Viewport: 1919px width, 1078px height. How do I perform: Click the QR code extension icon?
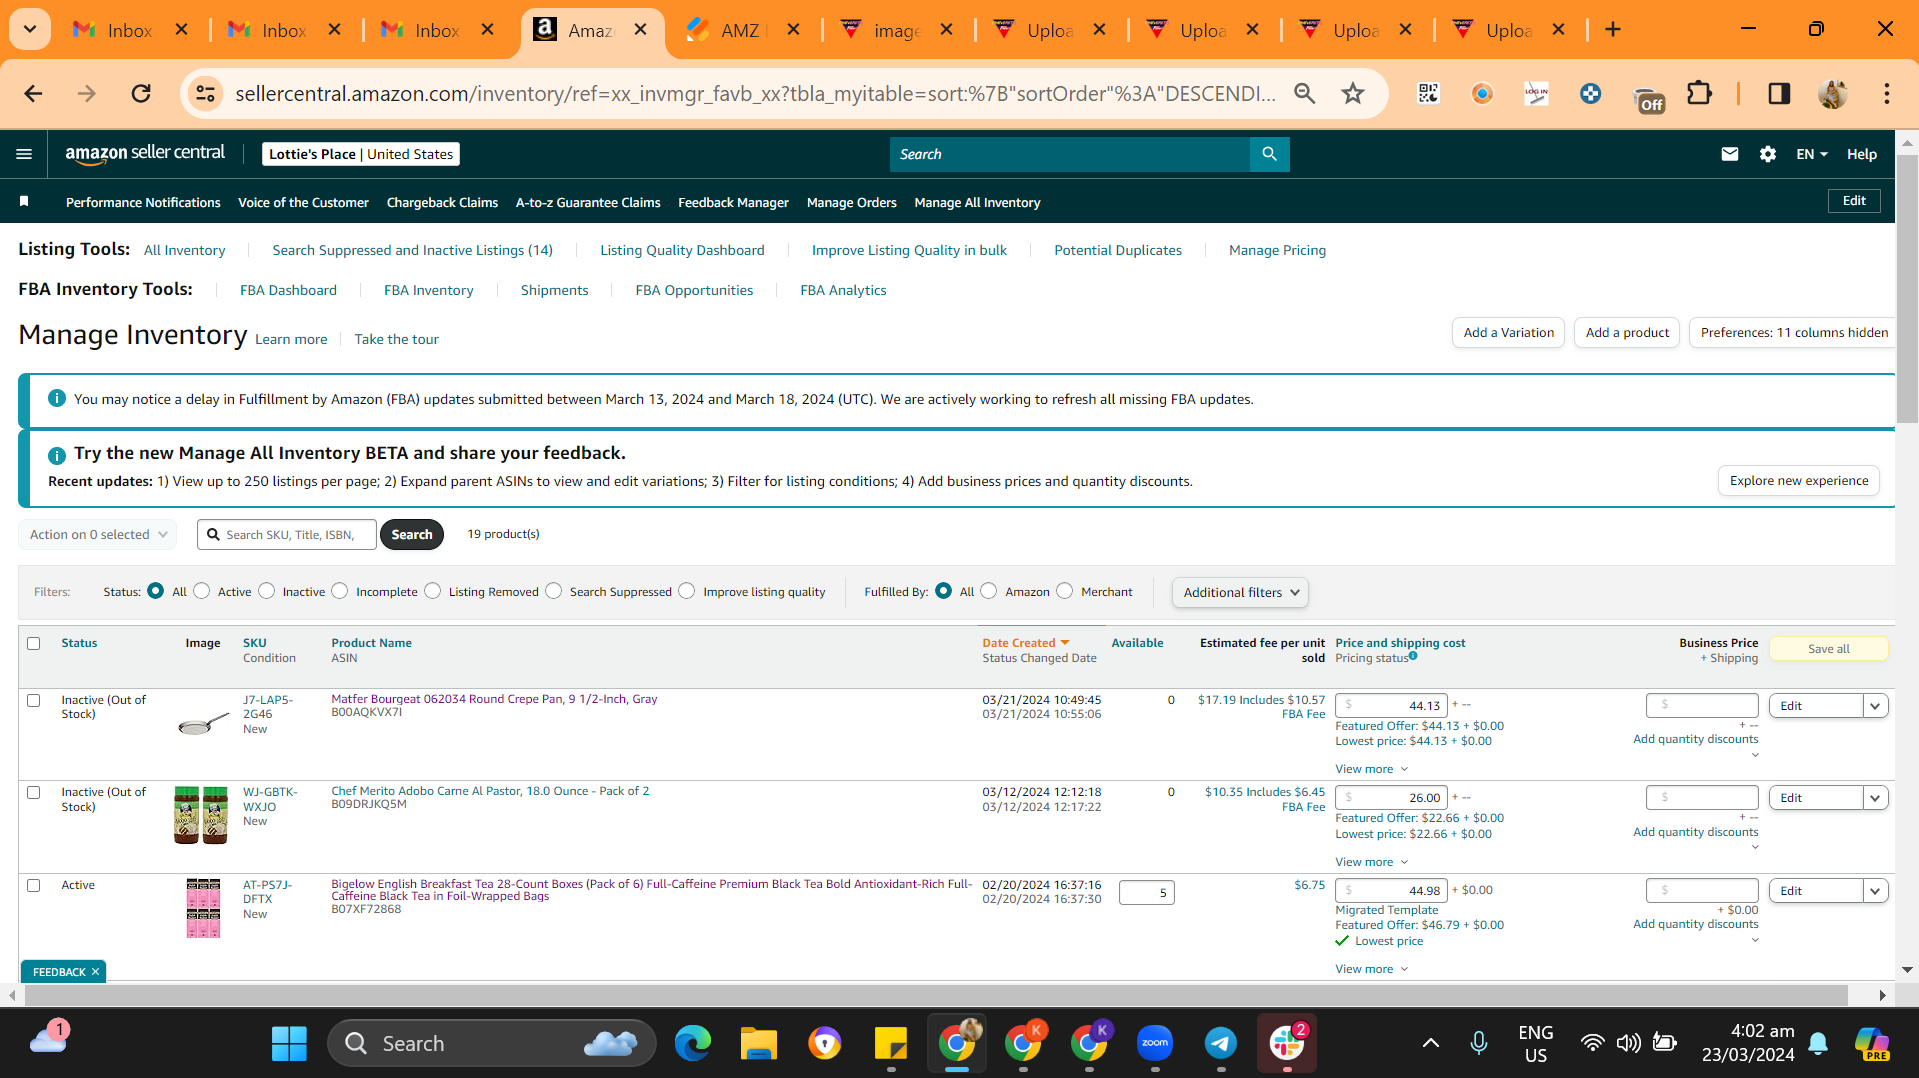[1428, 94]
